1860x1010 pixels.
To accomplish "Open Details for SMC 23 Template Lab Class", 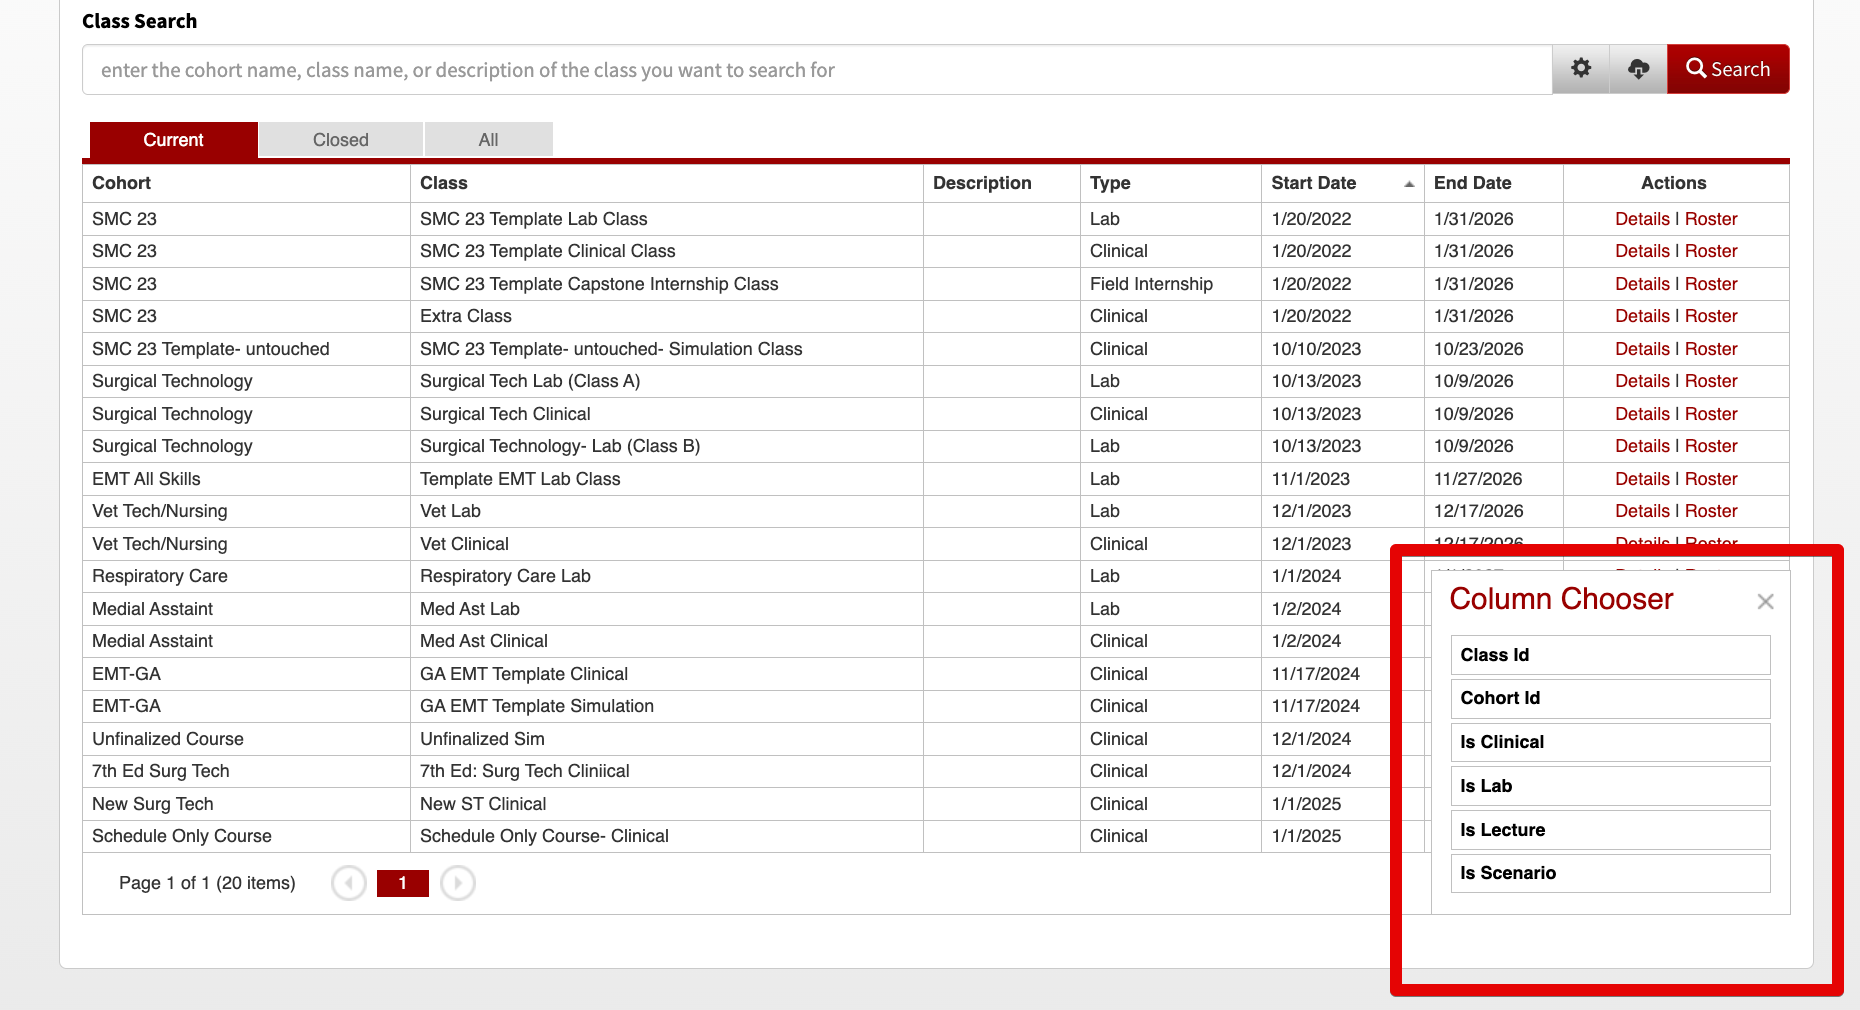I will tap(1642, 219).
